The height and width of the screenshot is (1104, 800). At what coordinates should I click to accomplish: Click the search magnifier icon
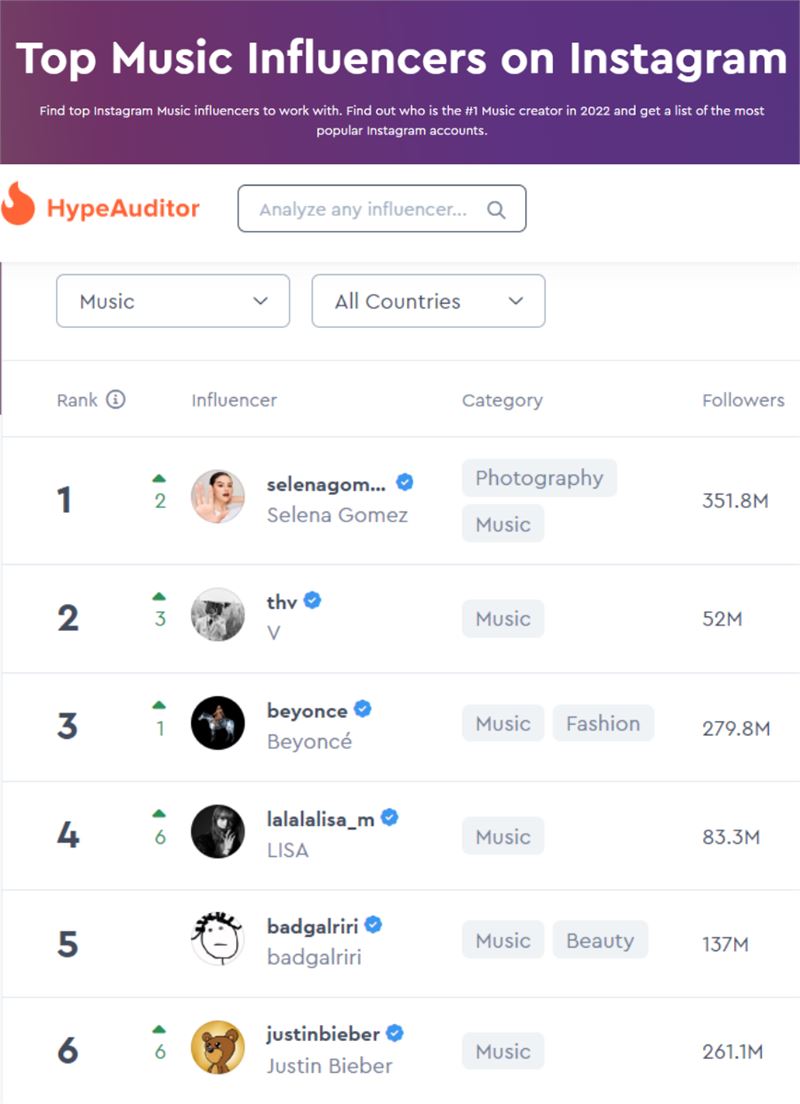click(496, 210)
